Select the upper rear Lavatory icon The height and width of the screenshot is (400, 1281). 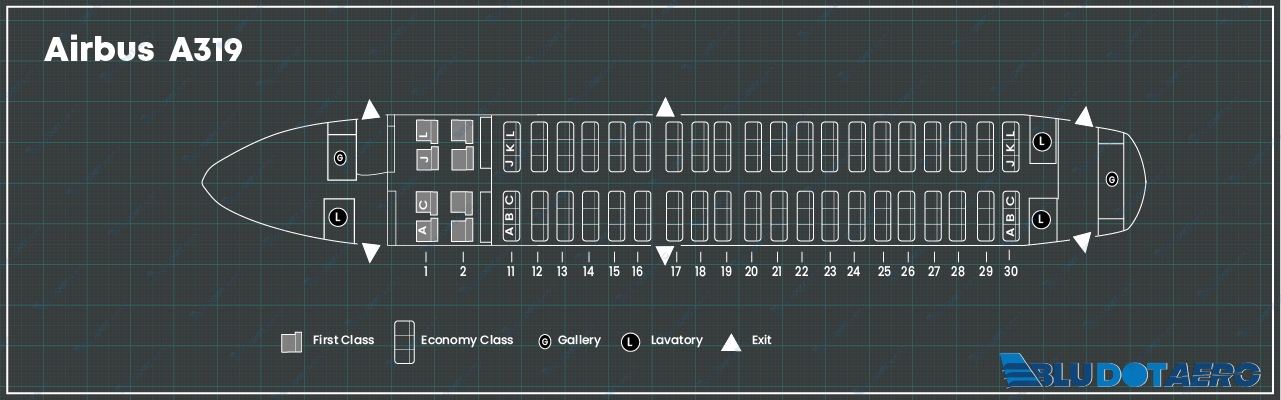click(x=1041, y=142)
